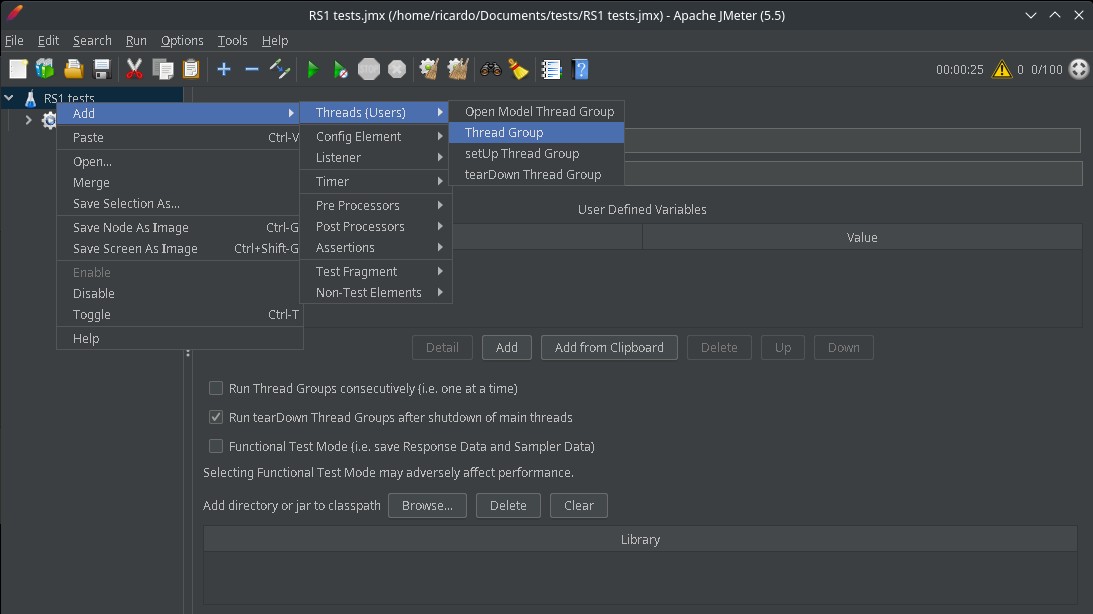Choose setUp Thread Group
The height and width of the screenshot is (614, 1093).
pyautogui.click(x=536, y=153)
